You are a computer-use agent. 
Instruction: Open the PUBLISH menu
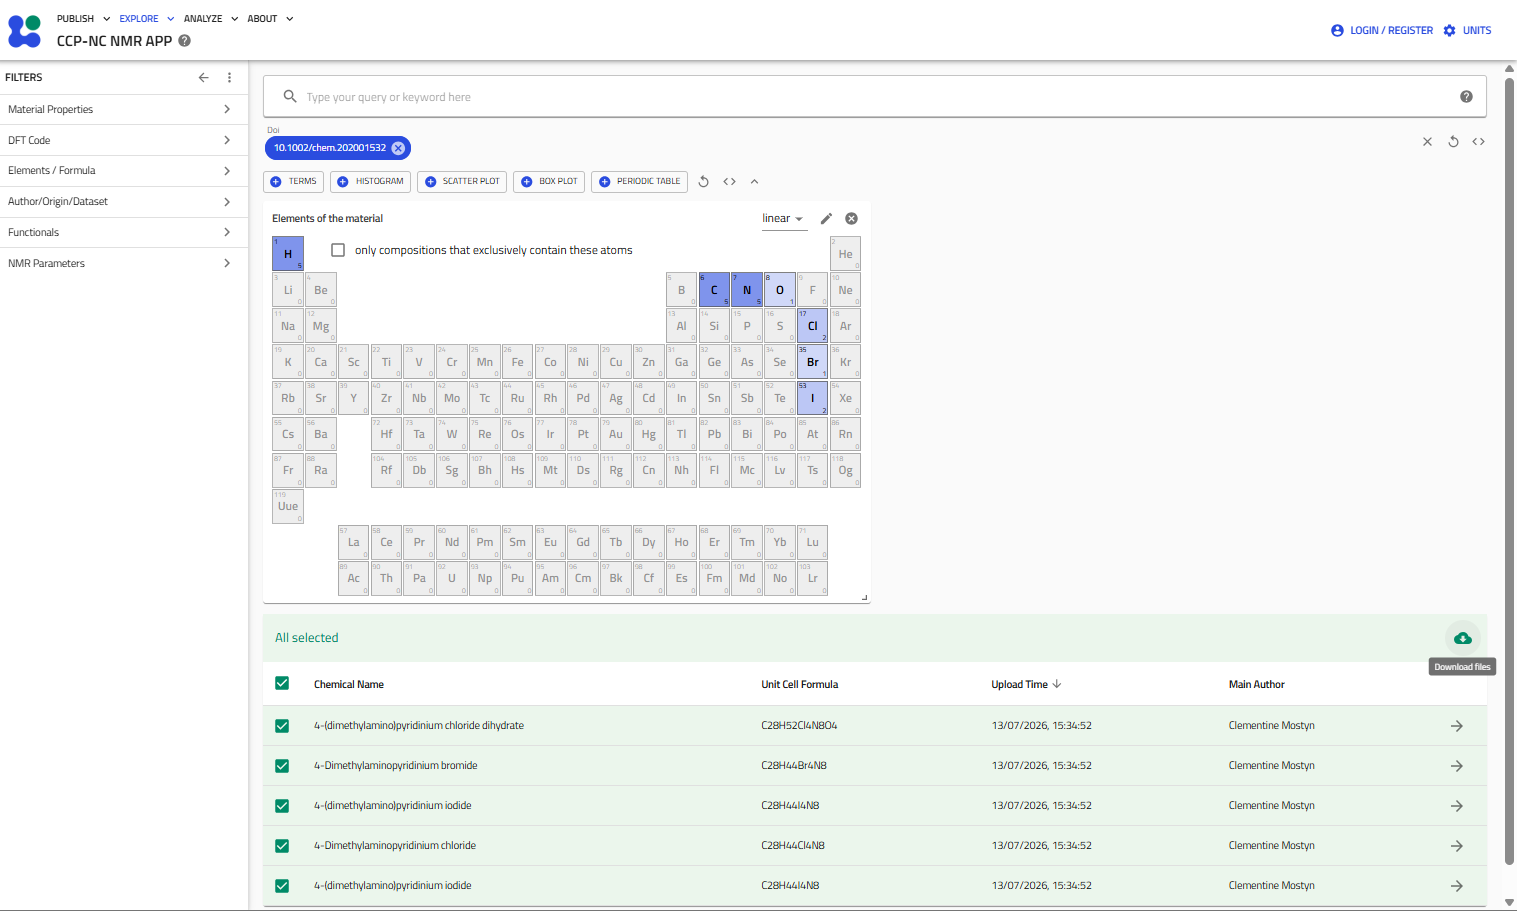[83, 19]
